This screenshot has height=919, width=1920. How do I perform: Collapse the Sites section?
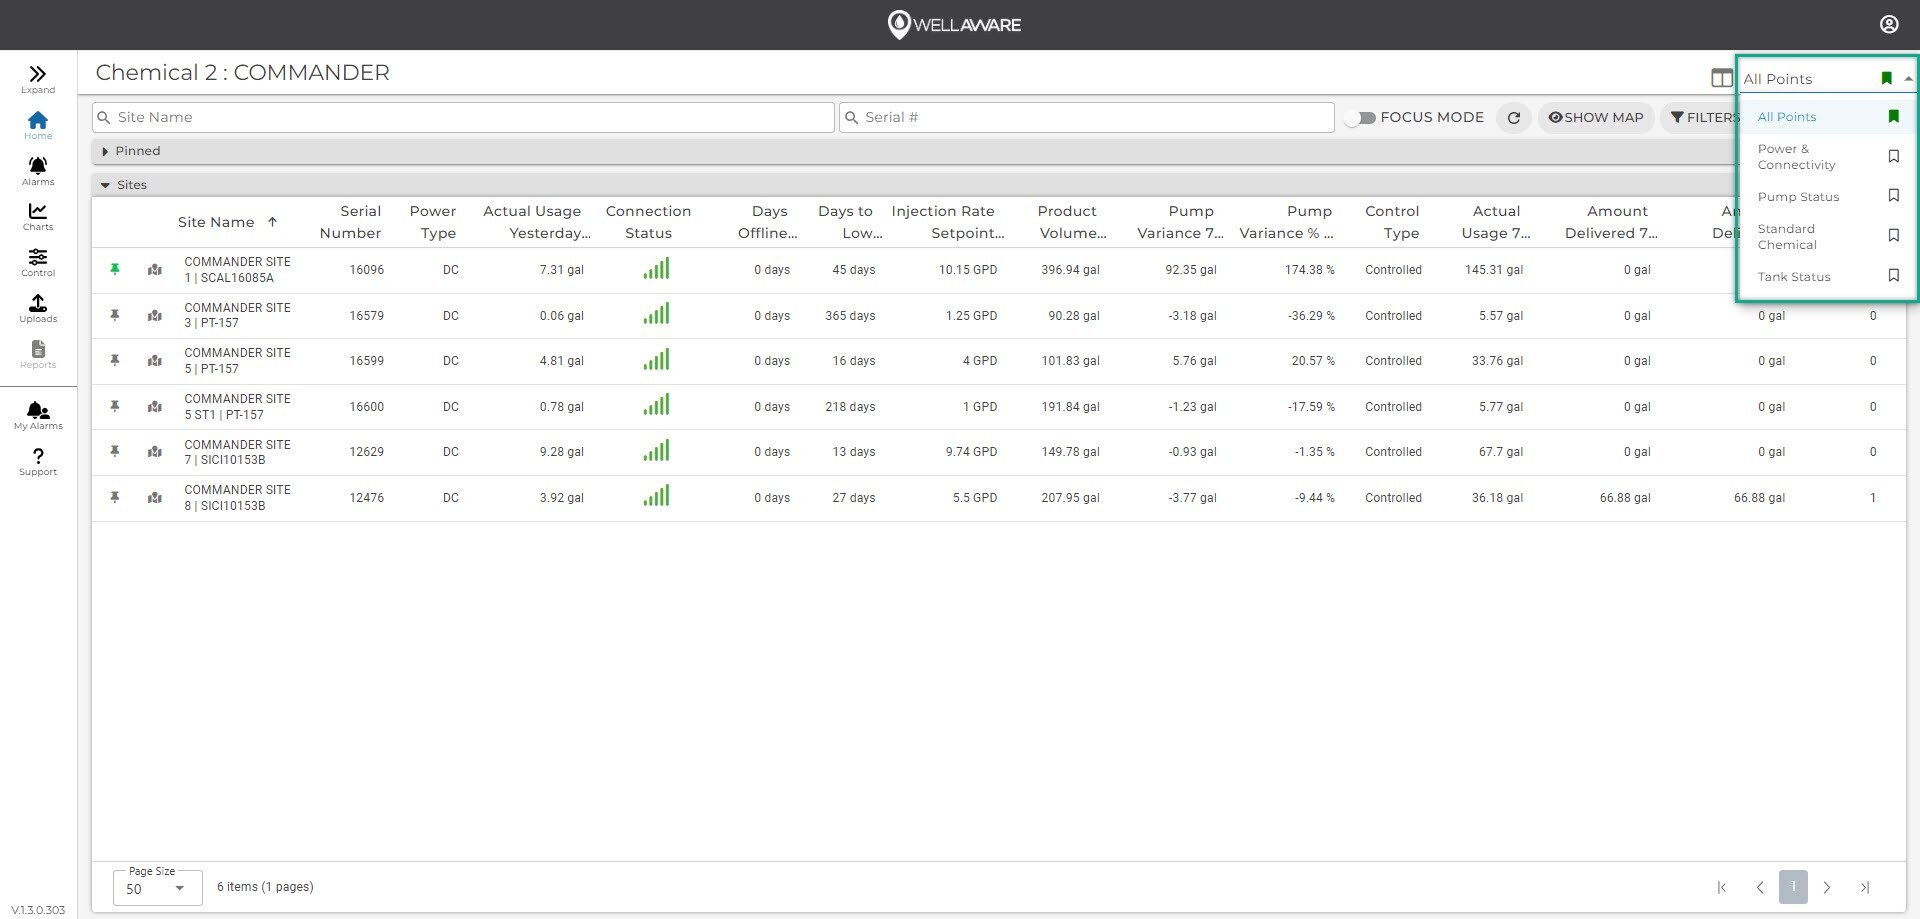click(x=105, y=185)
